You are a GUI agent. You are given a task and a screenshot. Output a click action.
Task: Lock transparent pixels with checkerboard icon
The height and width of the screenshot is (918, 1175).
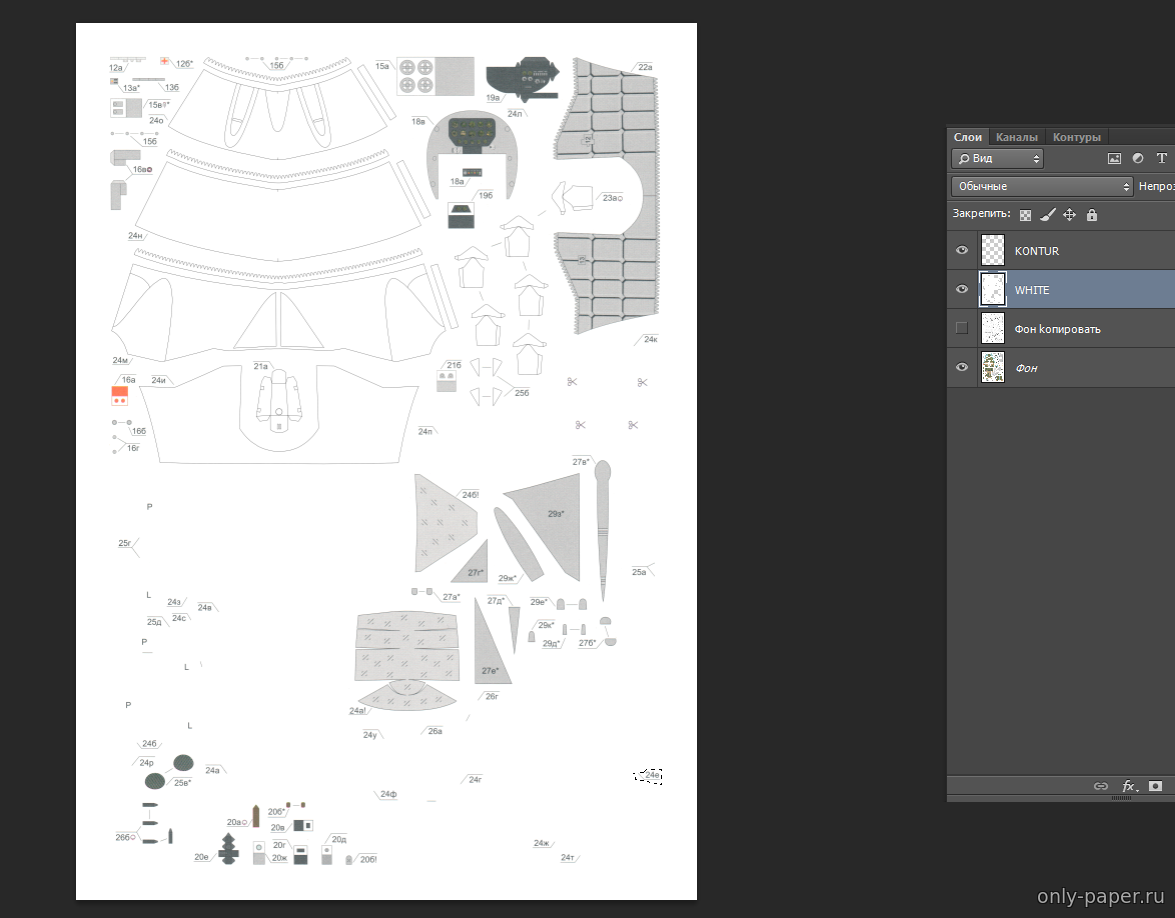tap(1025, 215)
